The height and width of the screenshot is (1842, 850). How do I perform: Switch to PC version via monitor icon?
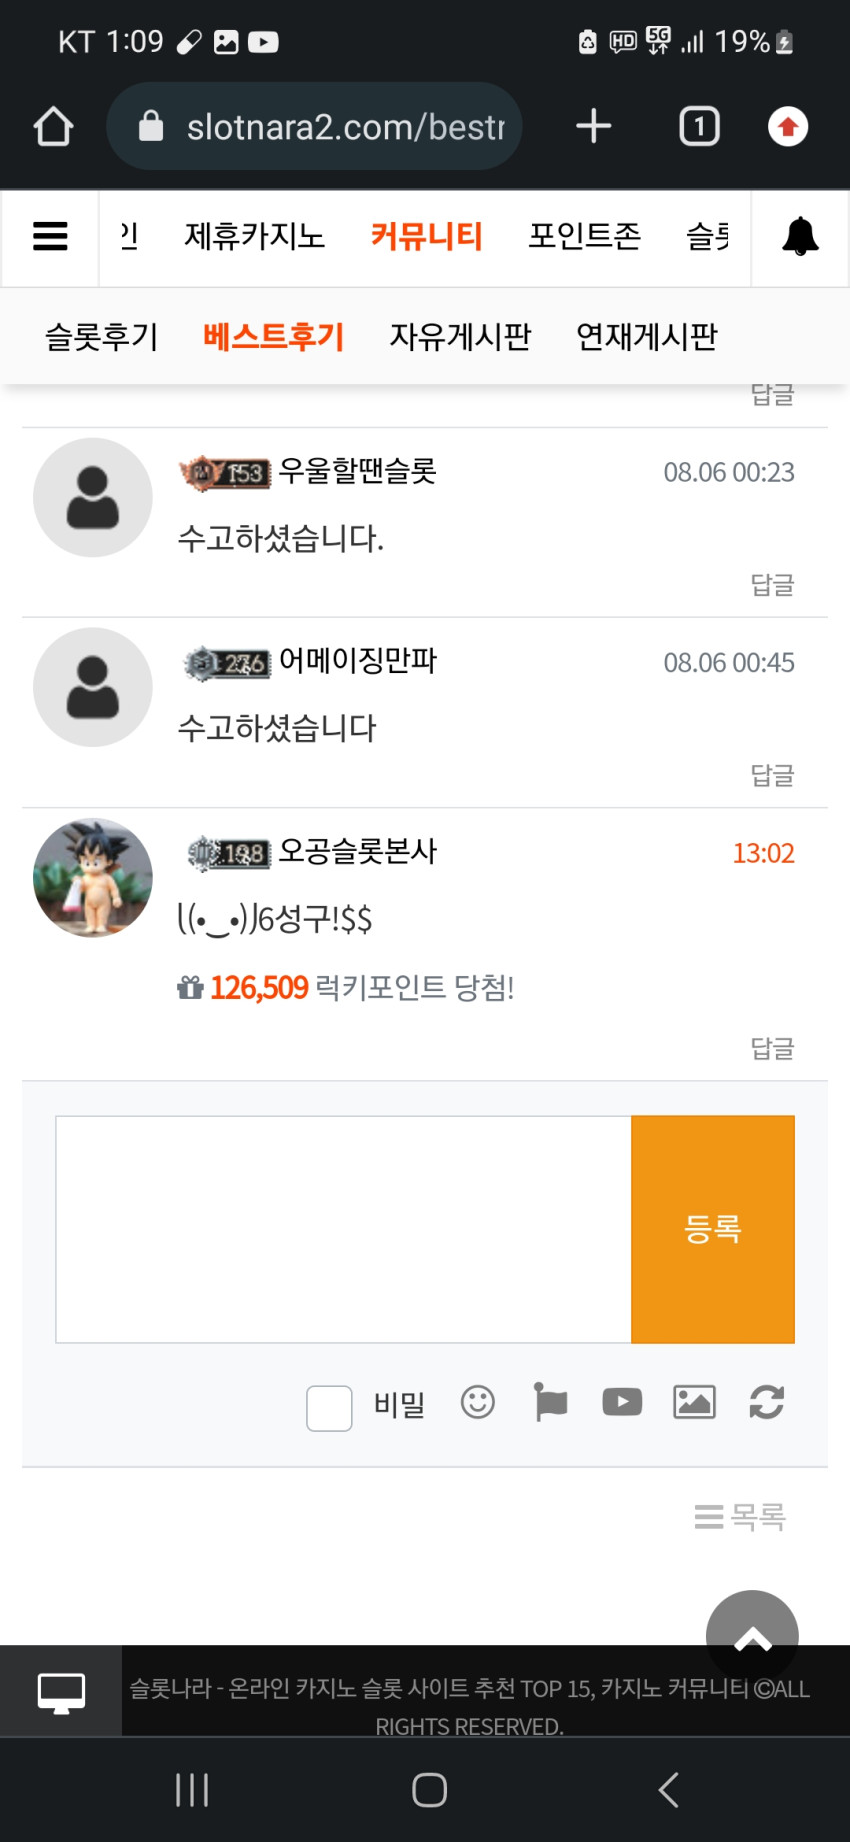(x=61, y=1692)
